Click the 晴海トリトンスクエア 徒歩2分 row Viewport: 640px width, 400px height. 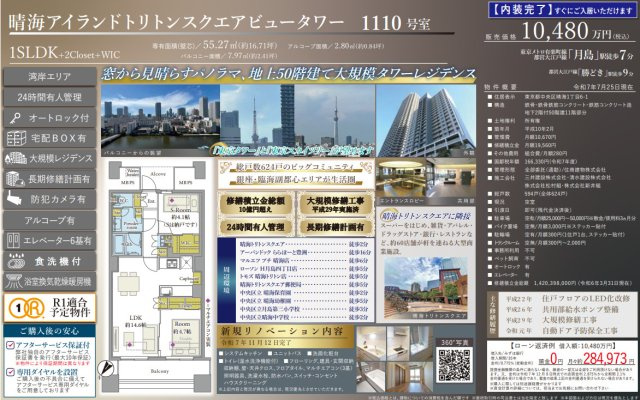[x=304, y=244]
